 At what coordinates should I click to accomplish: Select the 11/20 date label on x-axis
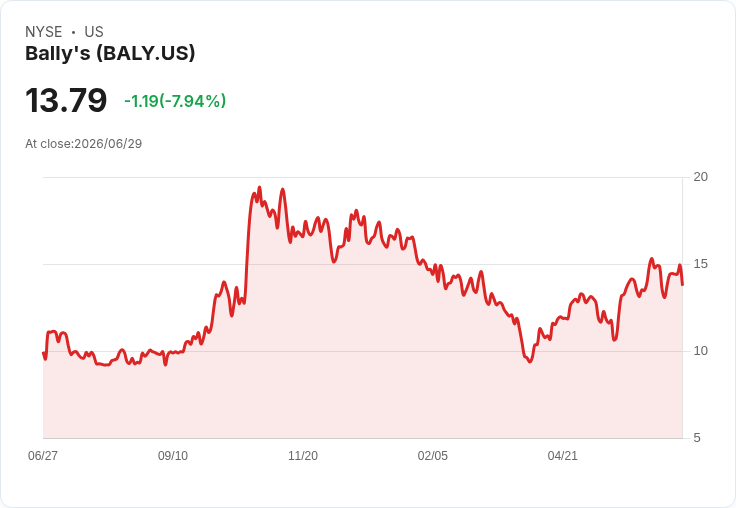(x=303, y=455)
